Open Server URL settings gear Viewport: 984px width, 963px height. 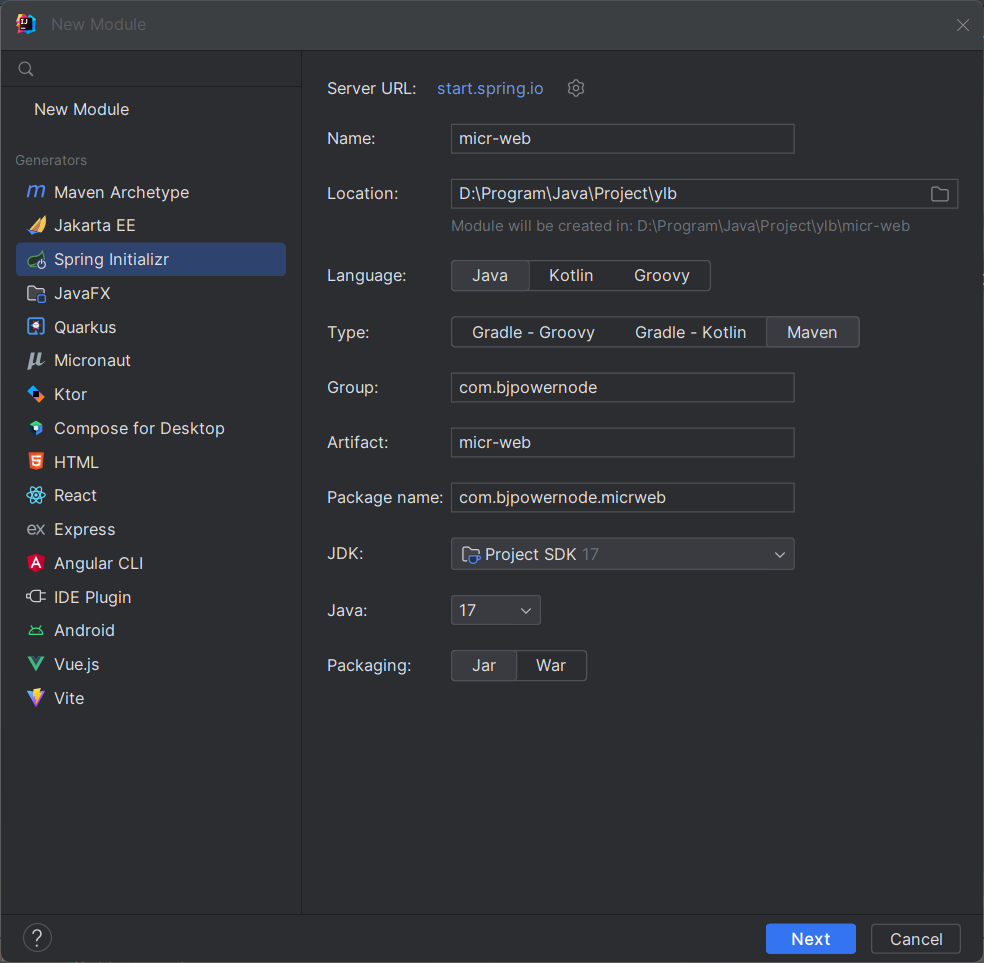(x=575, y=88)
